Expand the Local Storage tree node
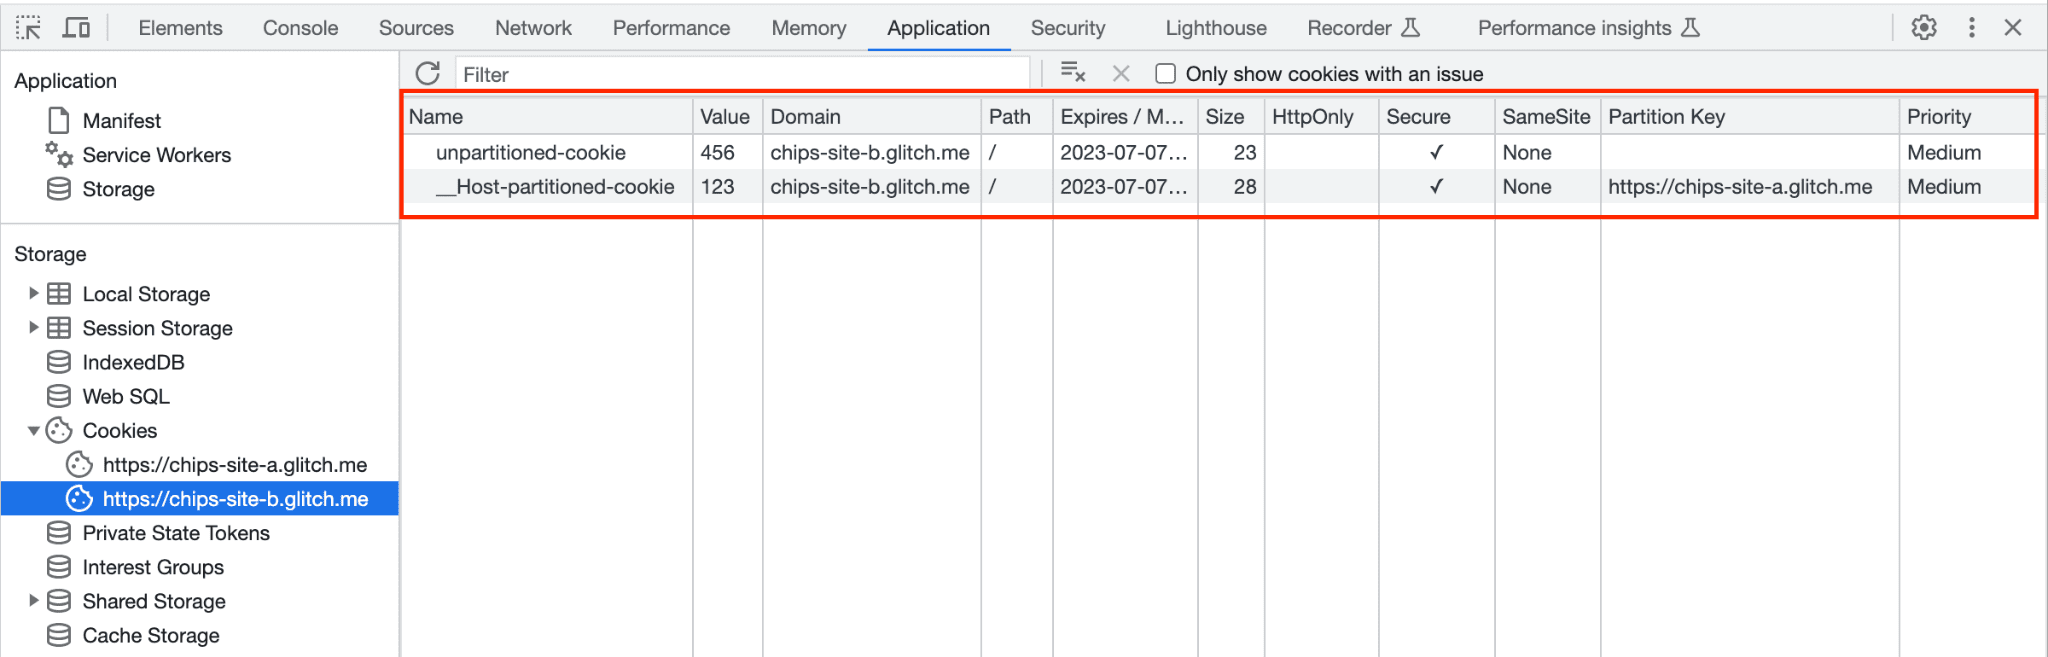This screenshot has height=657, width=2048. pyautogui.click(x=33, y=294)
